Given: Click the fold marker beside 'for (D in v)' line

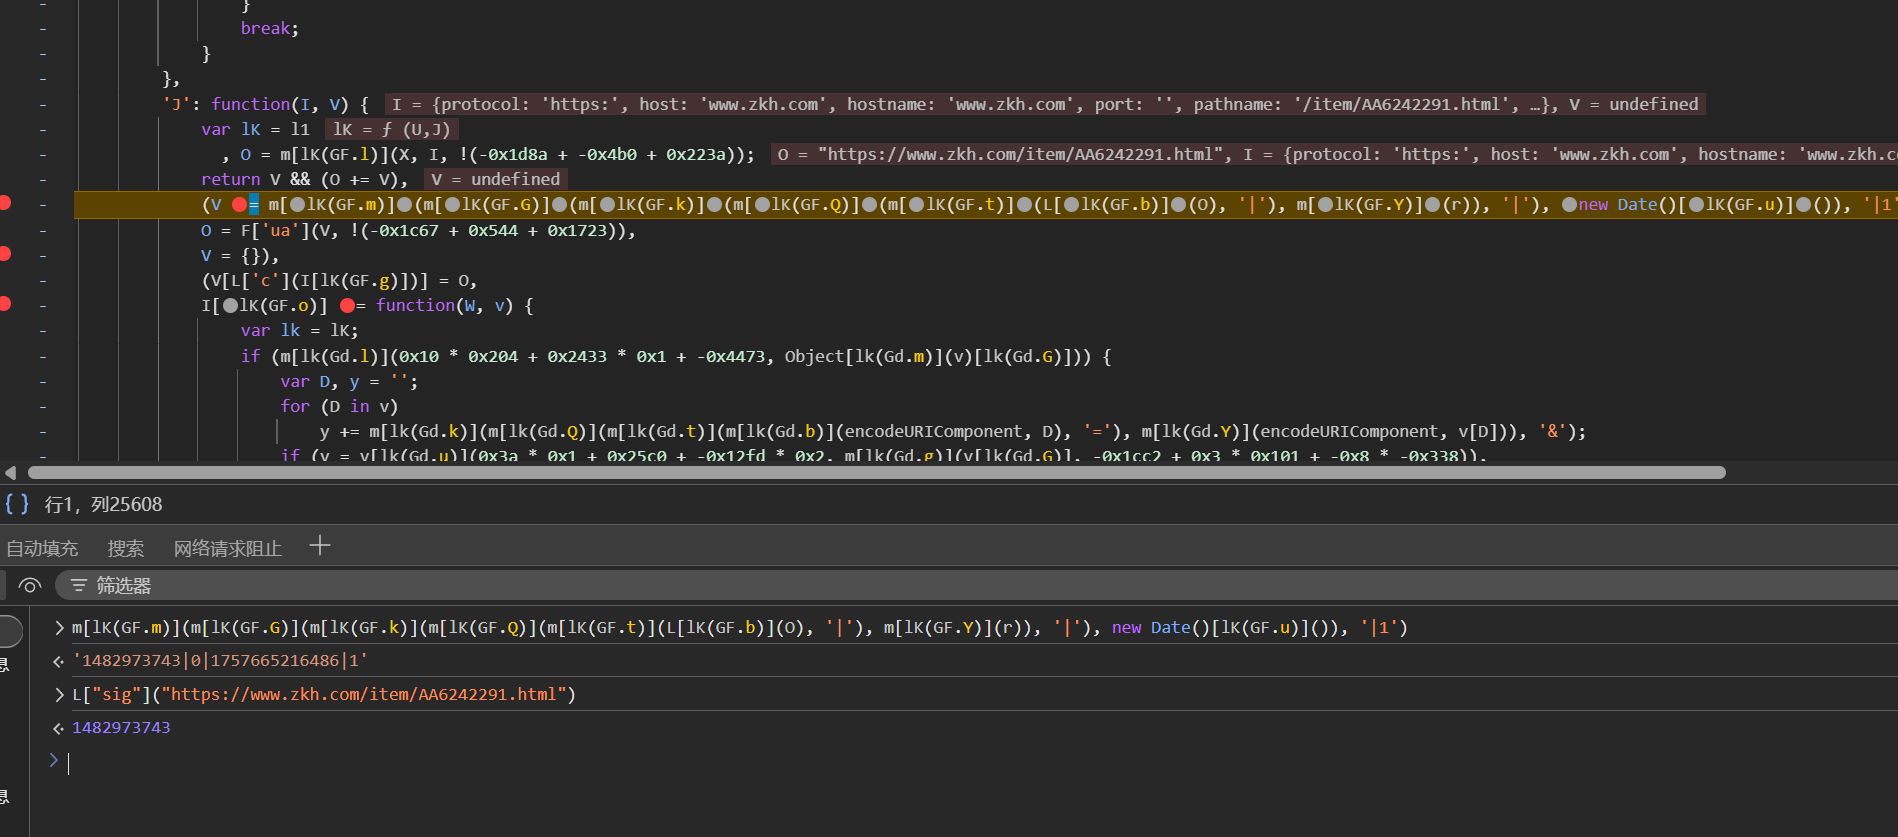Looking at the screenshot, I should [x=43, y=406].
